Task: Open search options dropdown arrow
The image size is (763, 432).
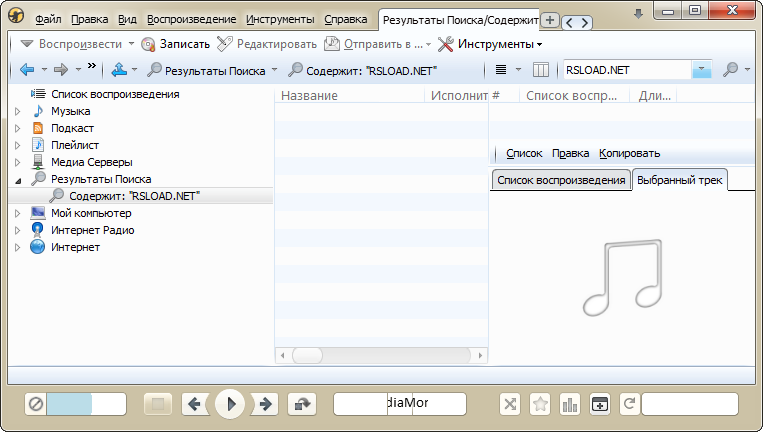Action: coord(748,70)
